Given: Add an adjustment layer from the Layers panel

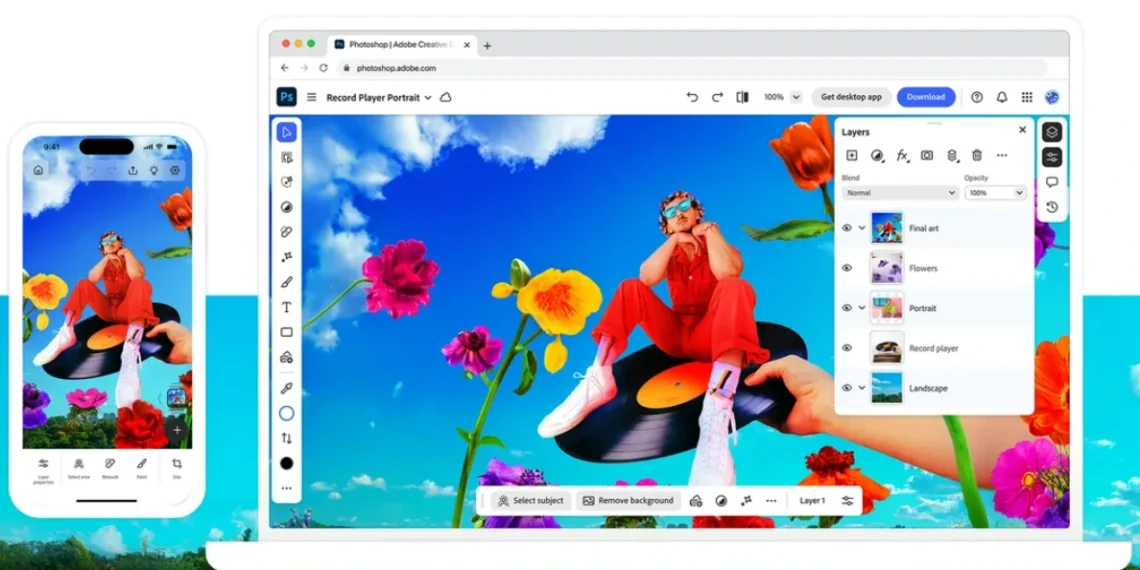Looking at the screenshot, I should click(877, 155).
